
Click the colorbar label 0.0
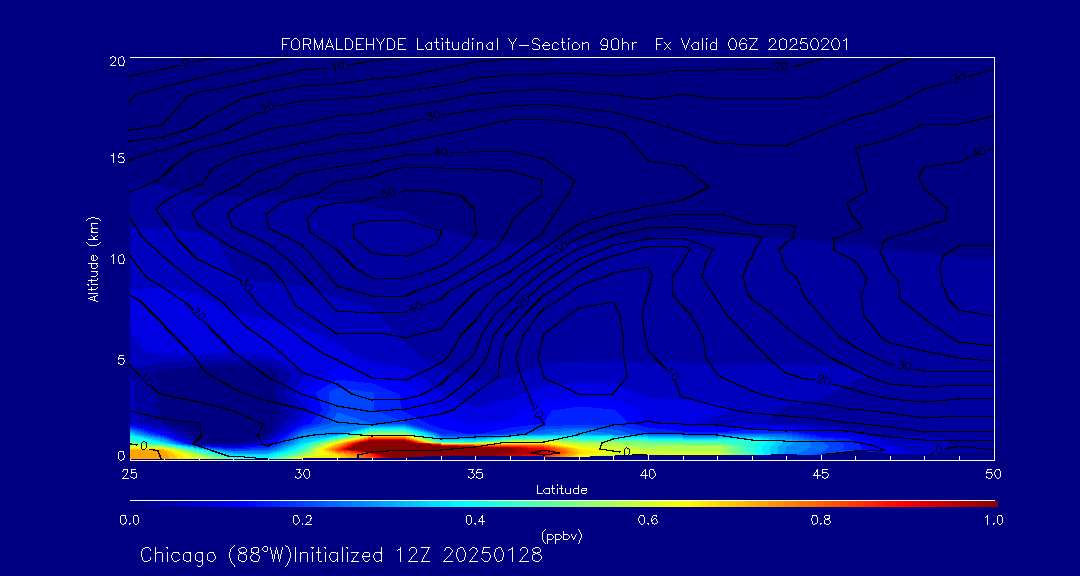(129, 520)
